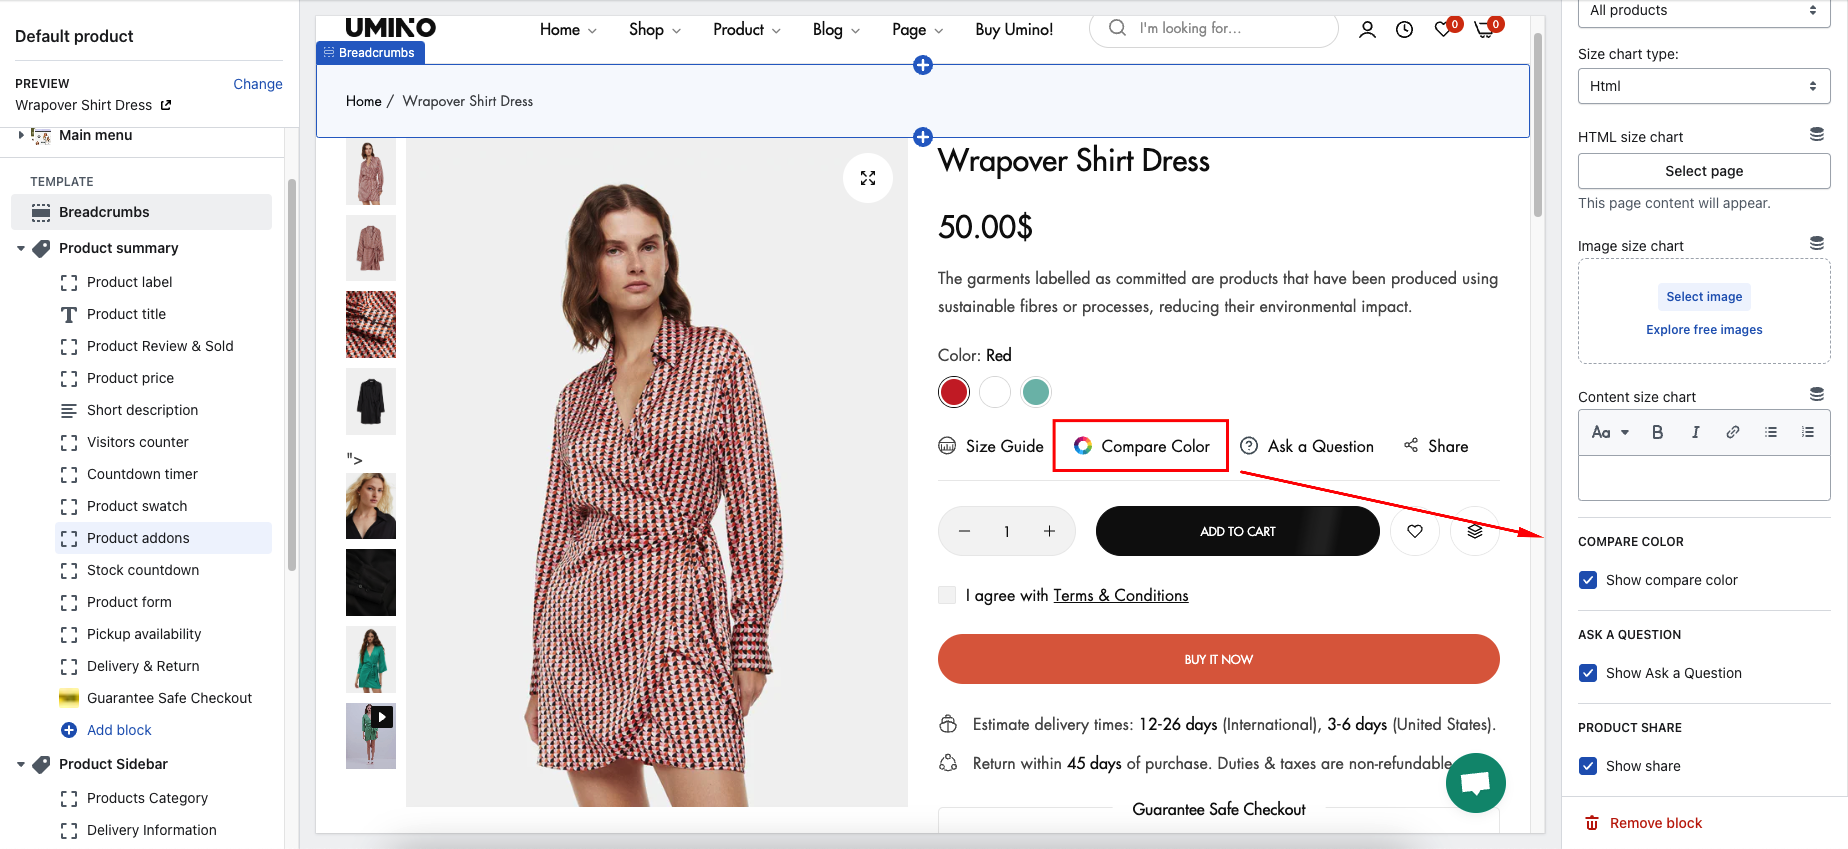The width and height of the screenshot is (1848, 849).
Task: Open text style Aa dropdown
Action: 1610,432
